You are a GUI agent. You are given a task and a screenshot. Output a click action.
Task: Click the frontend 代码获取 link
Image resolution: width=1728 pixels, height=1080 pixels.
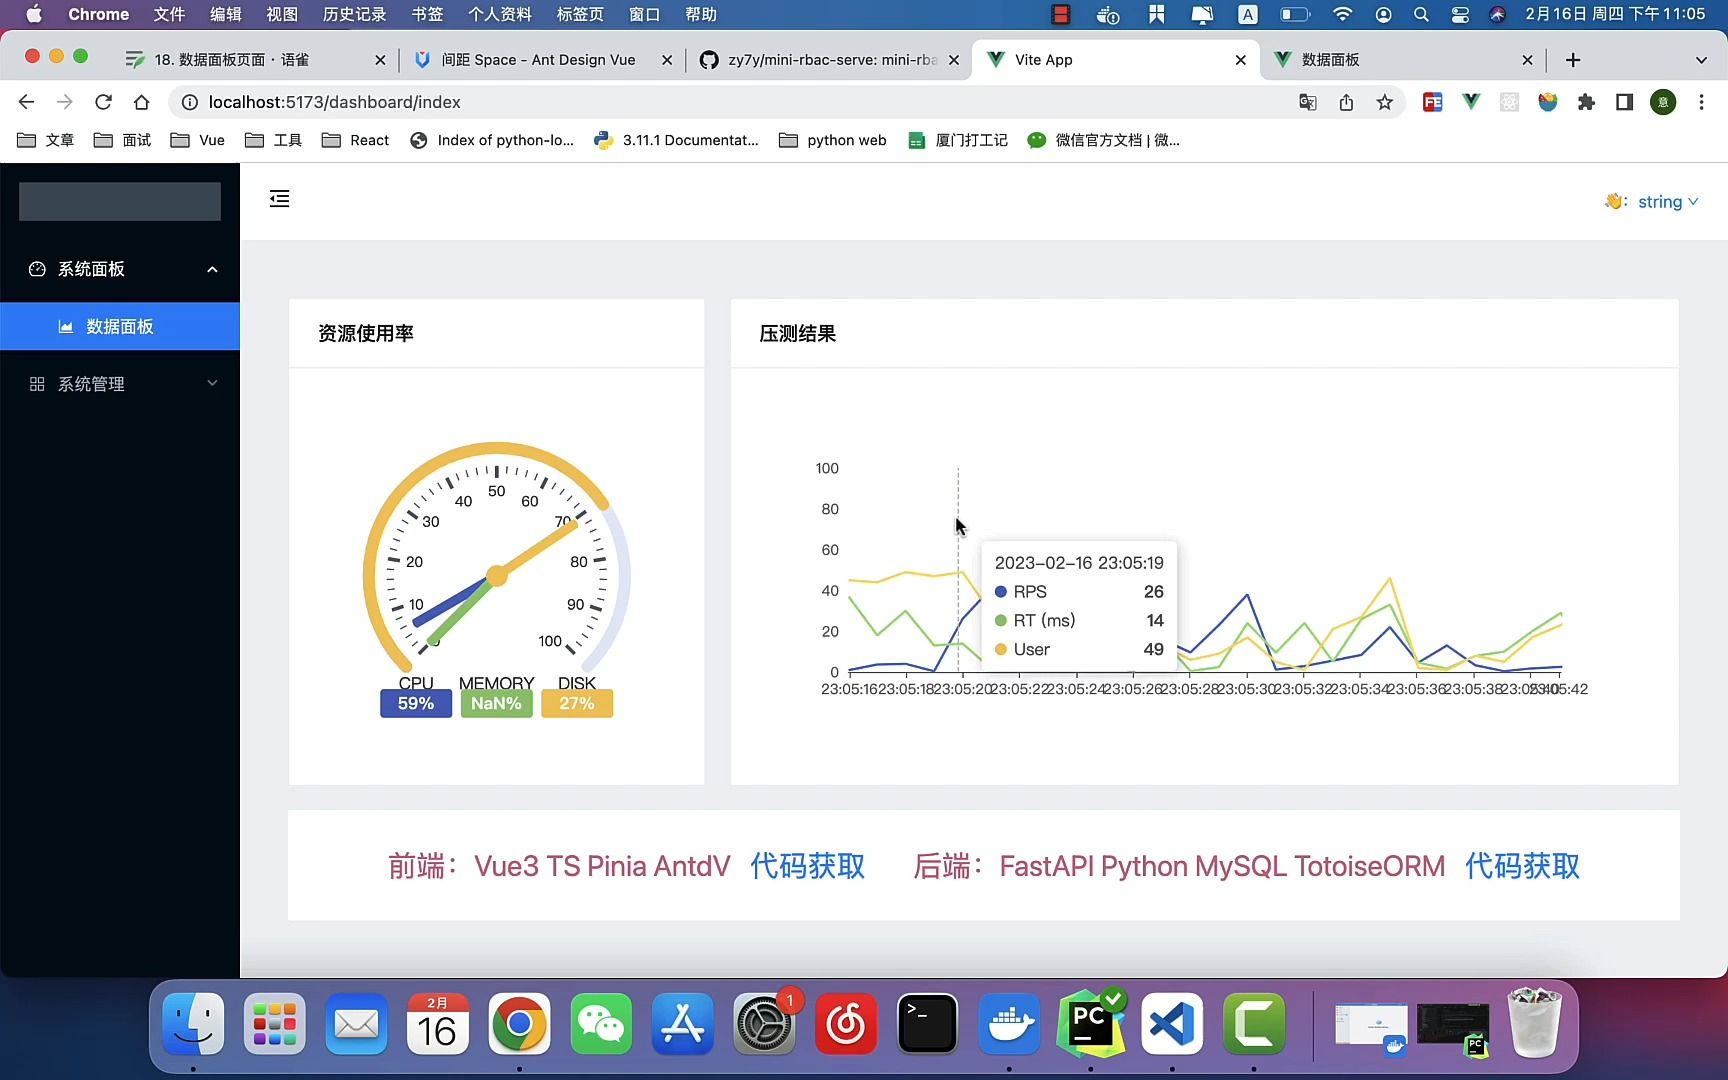(x=807, y=866)
